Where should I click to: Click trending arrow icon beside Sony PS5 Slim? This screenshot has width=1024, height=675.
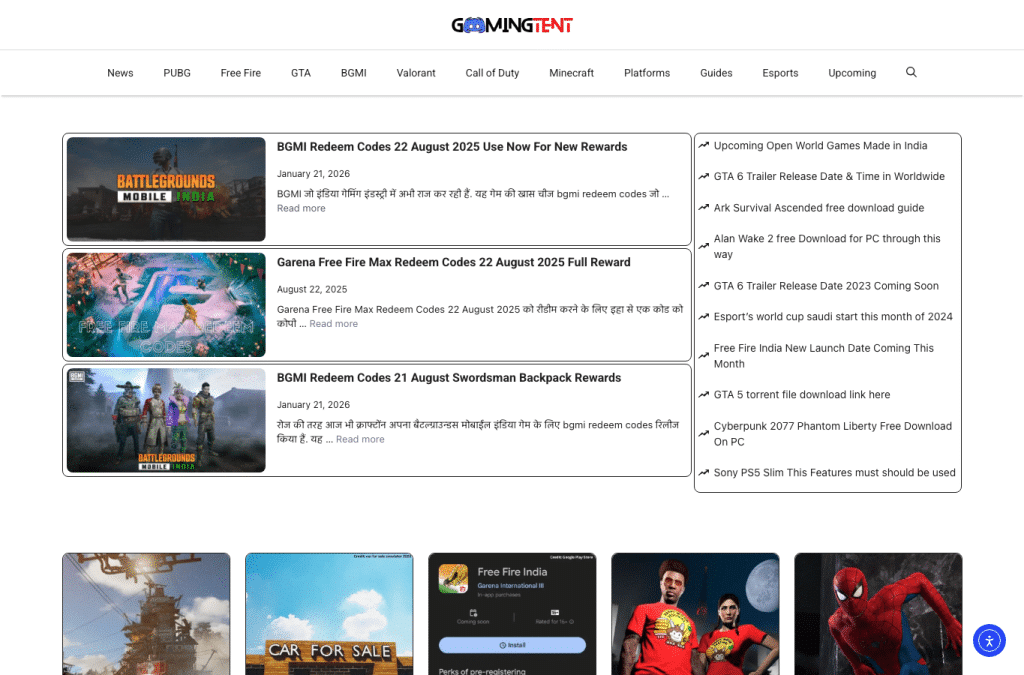pos(703,473)
